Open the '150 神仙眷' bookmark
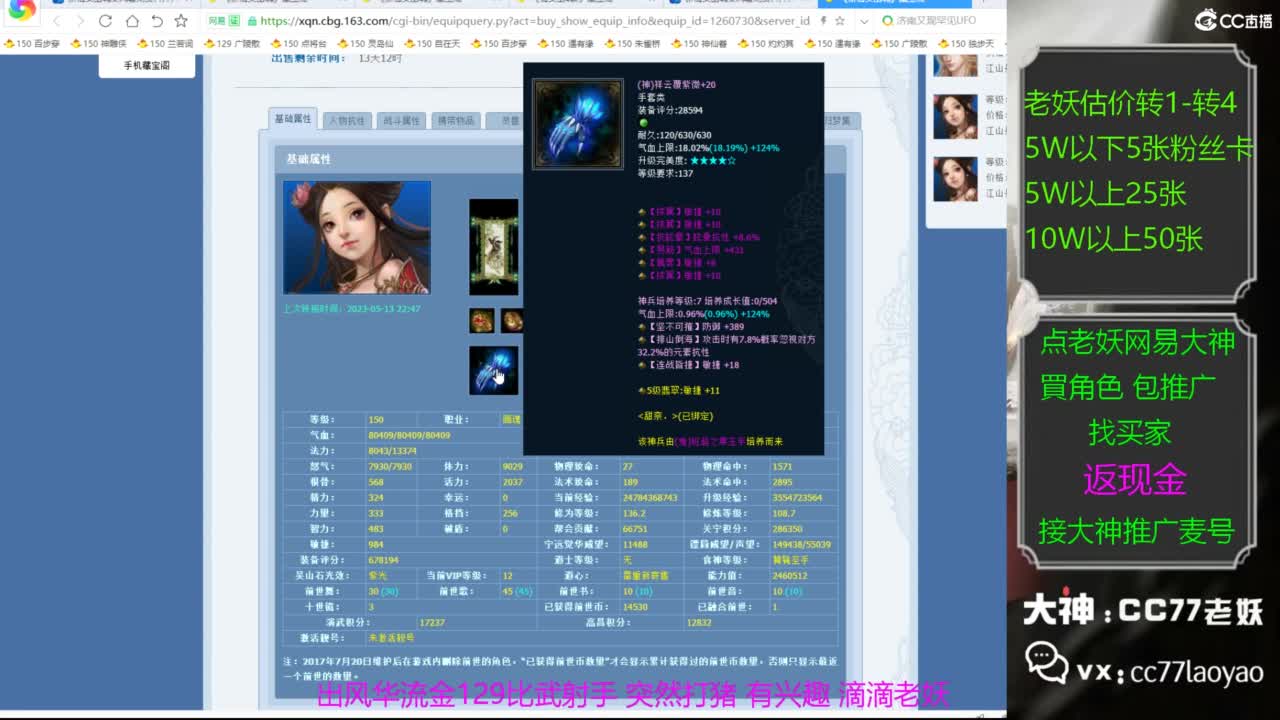 point(699,44)
